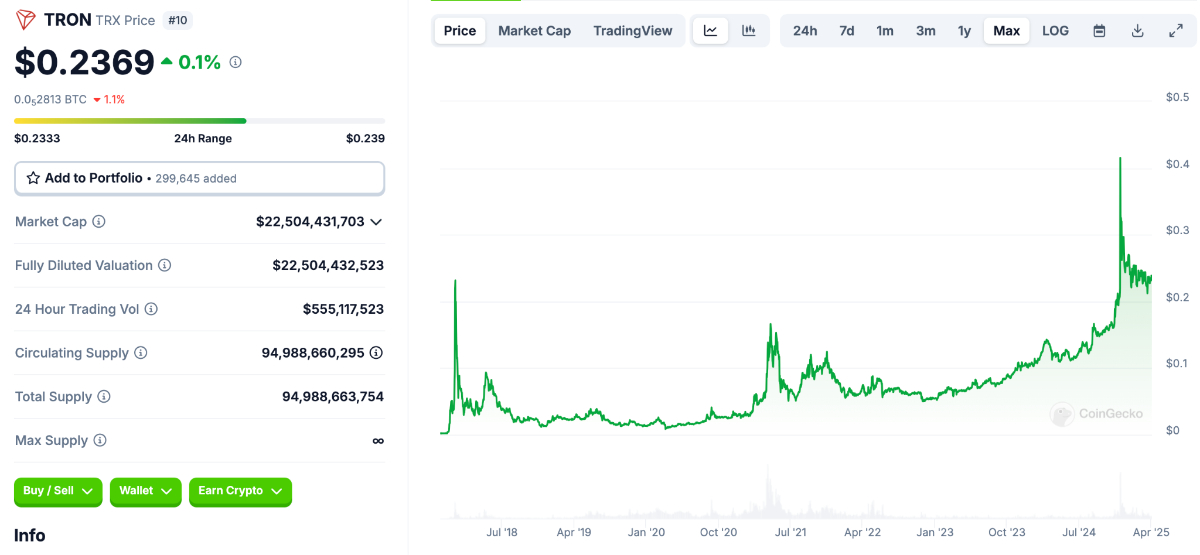Screen dimensions: 1200x555
Task: Open the Earn Crypto dropdown
Action: pos(240,491)
